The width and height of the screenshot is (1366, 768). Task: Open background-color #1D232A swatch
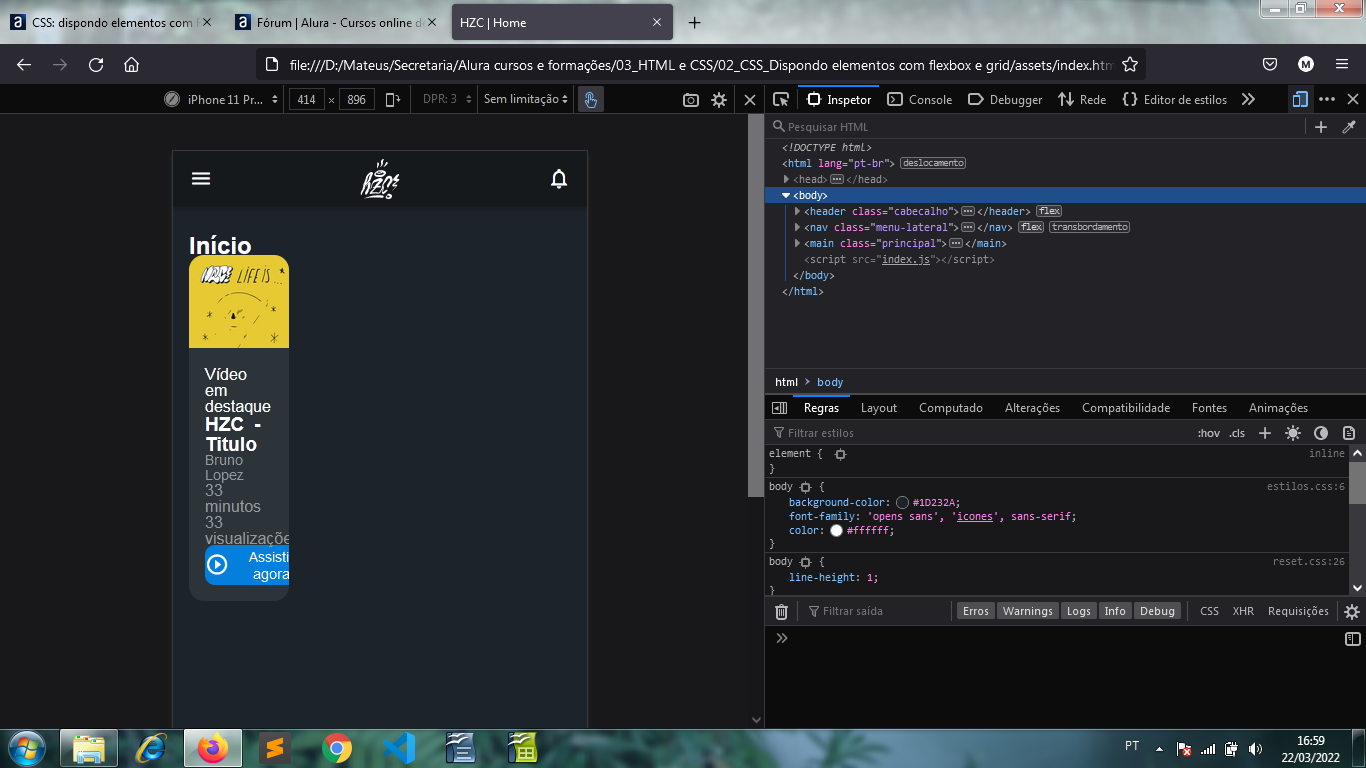pyautogui.click(x=902, y=503)
